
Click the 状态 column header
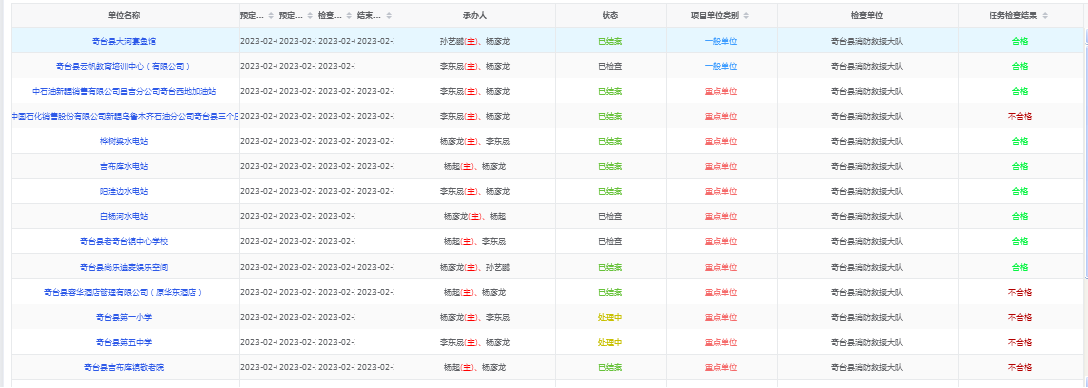click(610, 15)
